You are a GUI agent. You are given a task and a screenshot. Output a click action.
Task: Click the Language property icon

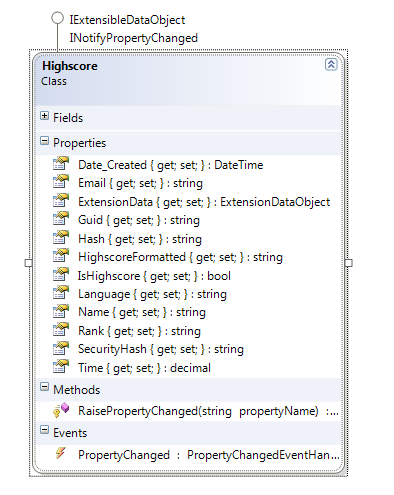pos(61,292)
